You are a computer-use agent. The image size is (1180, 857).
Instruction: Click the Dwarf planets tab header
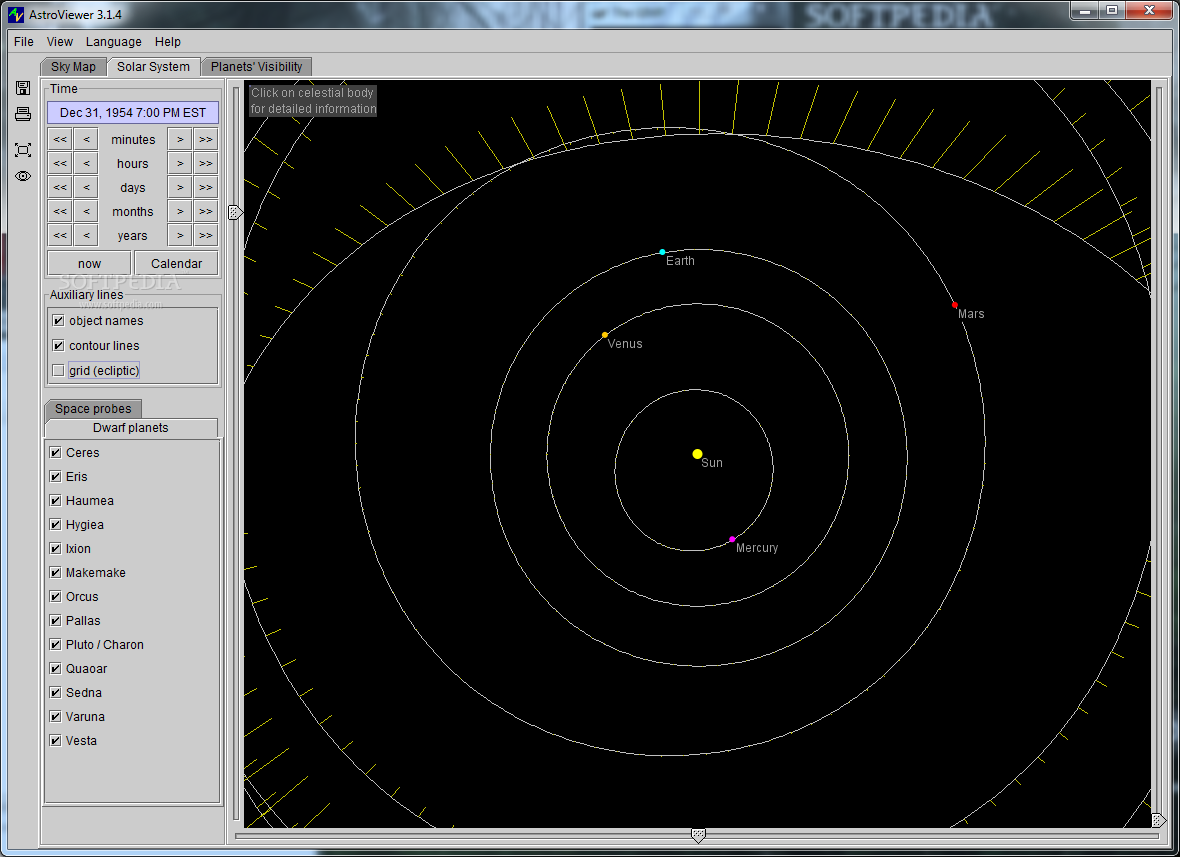[131, 427]
